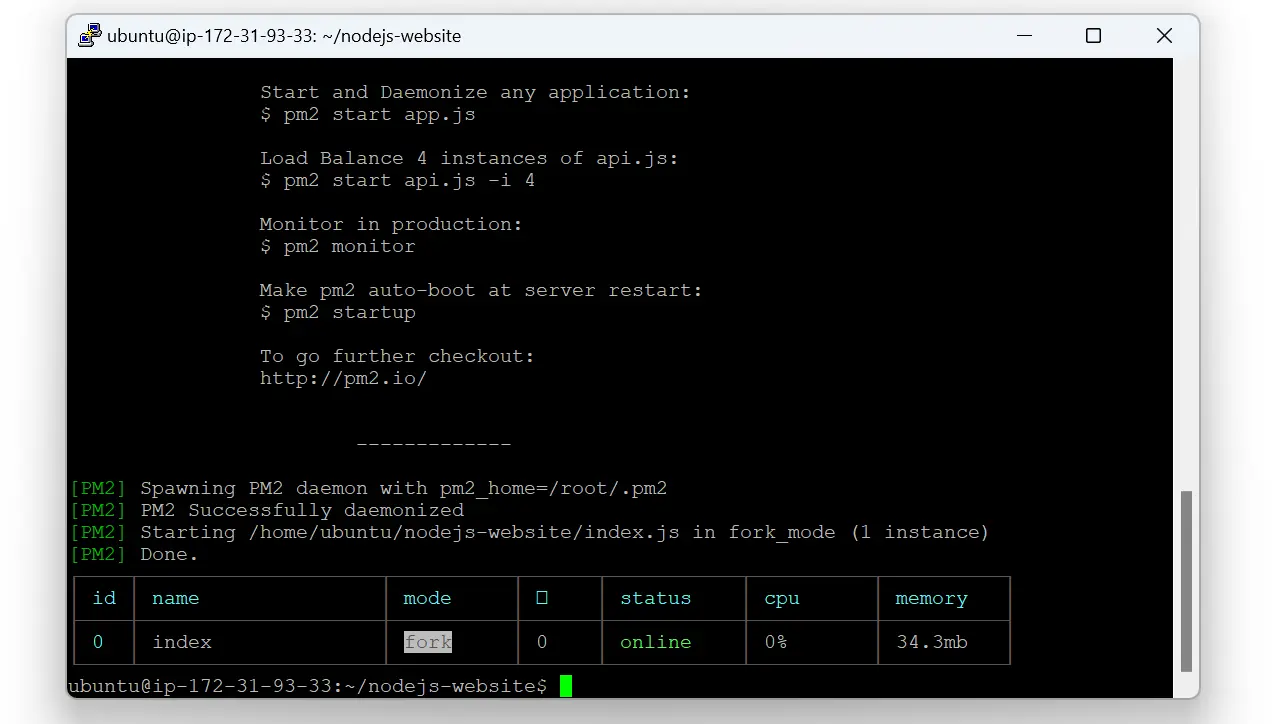This screenshot has height=724, width=1284.
Task: Click the 'id' column header
Action: (x=104, y=598)
